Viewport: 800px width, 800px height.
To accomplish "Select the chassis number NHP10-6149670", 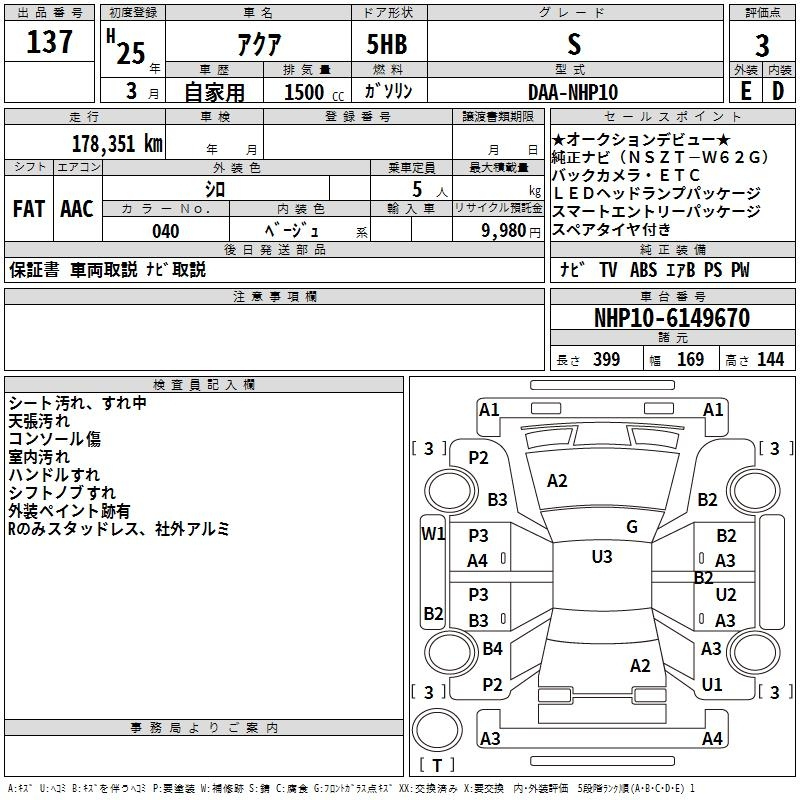I will point(671,318).
